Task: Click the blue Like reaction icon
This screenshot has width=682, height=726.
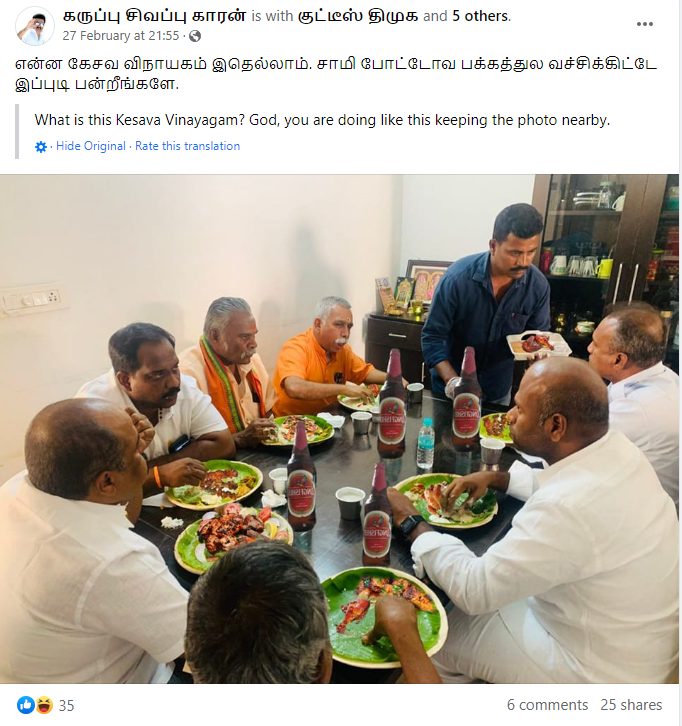Action: point(26,705)
